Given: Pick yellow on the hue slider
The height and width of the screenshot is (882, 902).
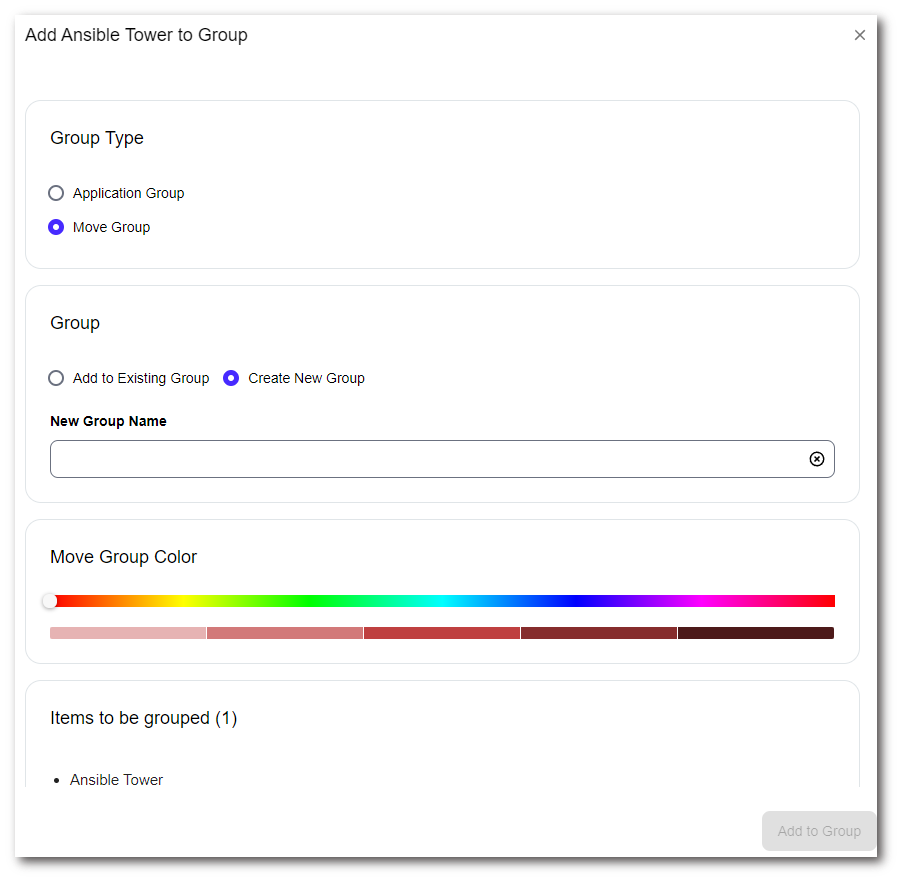Looking at the screenshot, I should click(x=181, y=601).
